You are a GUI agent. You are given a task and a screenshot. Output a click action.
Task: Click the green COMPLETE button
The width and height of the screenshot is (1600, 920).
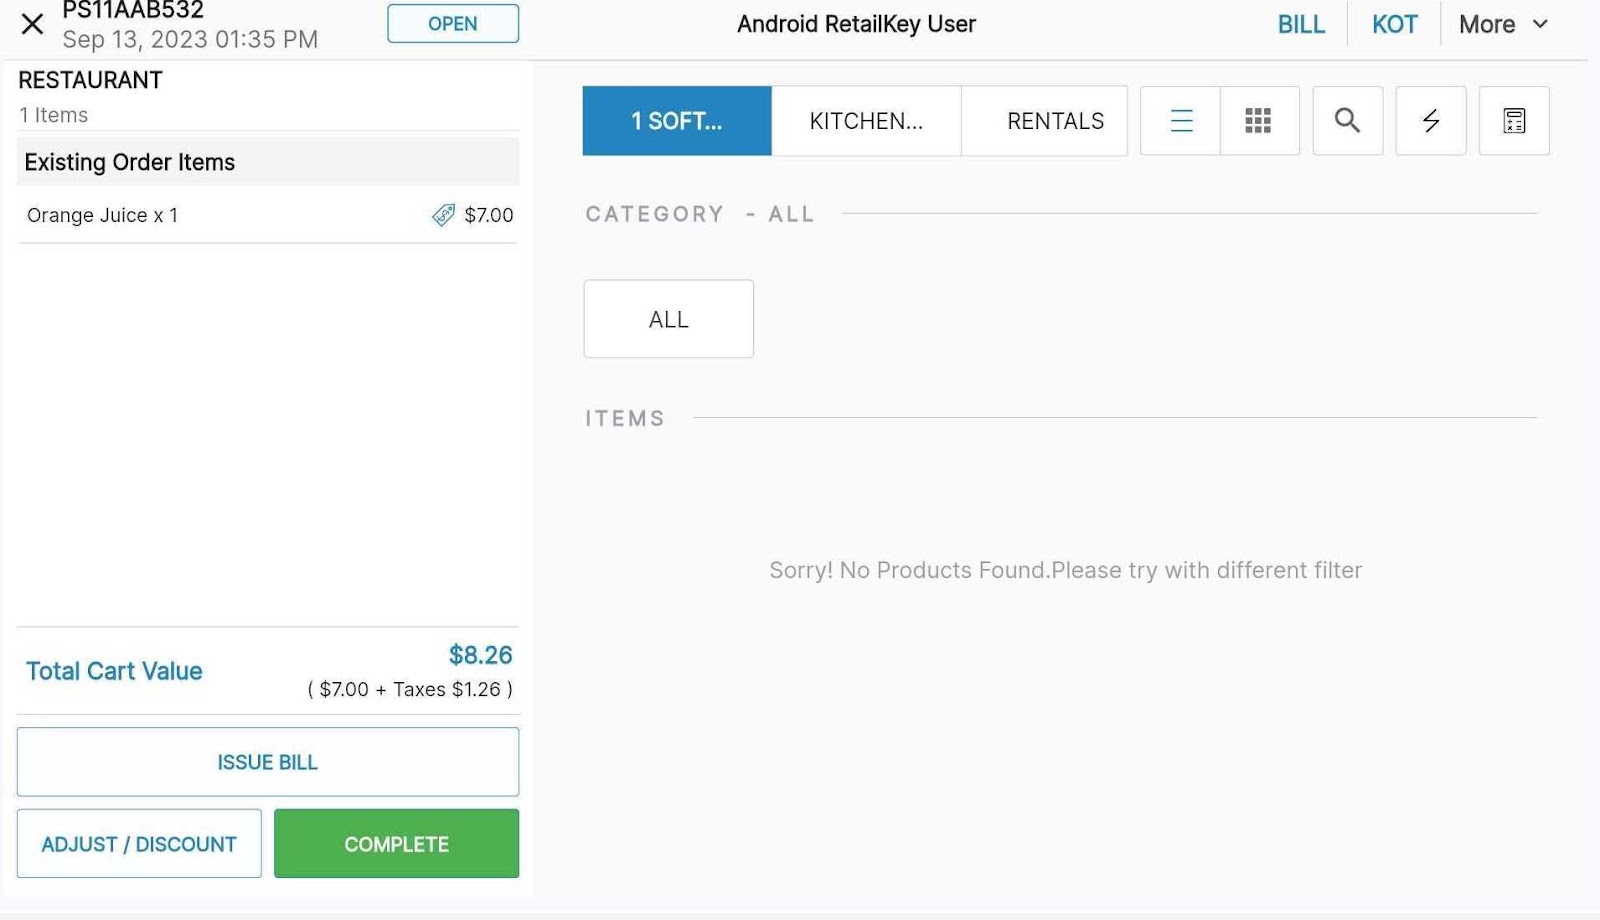pos(396,844)
